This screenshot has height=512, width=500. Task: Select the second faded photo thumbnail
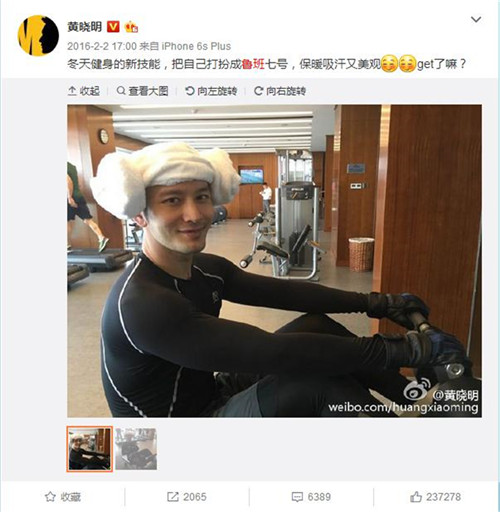pyautogui.click(x=136, y=449)
